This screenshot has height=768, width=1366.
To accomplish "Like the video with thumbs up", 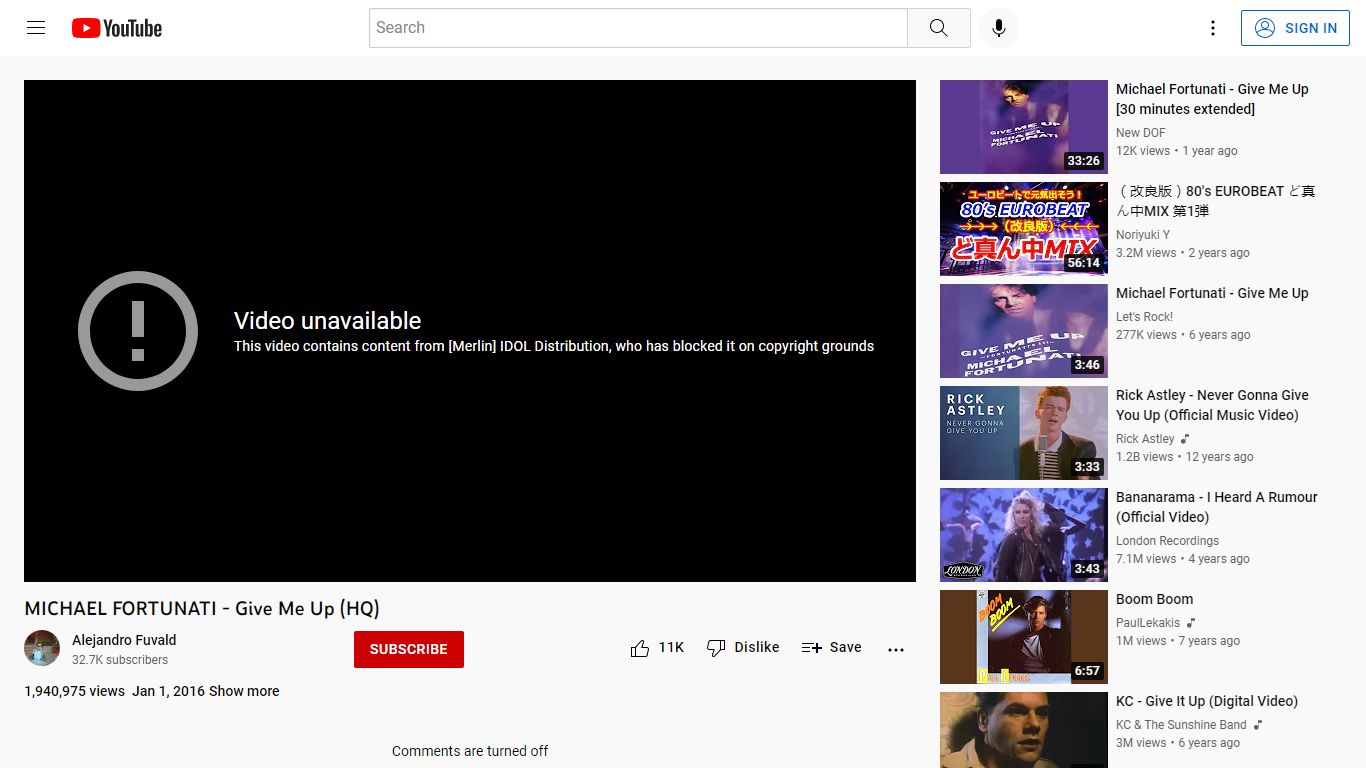I will click(x=640, y=648).
